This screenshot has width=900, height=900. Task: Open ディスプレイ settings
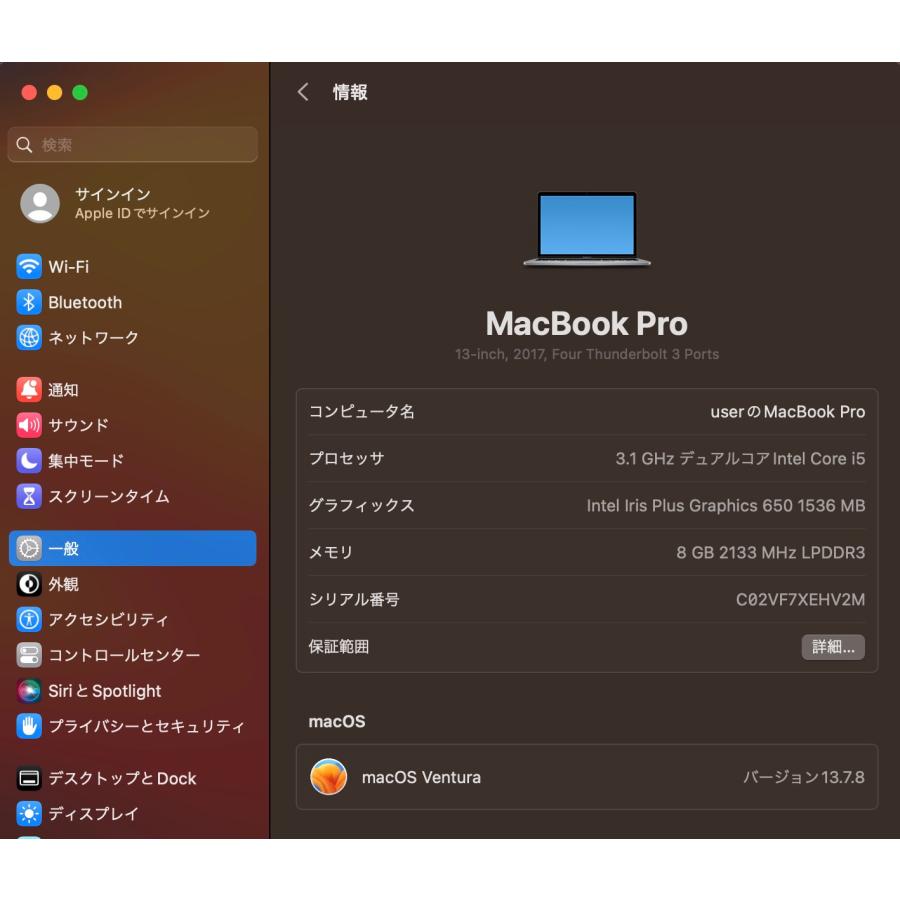click(133, 814)
